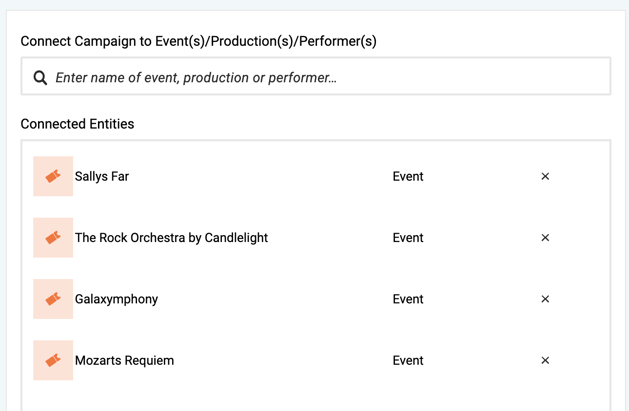Image resolution: width=629 pixels, height=411 pixels.
Task: Click the ticket icon beside Mozarts Requiem
Action: pos(53,360)
